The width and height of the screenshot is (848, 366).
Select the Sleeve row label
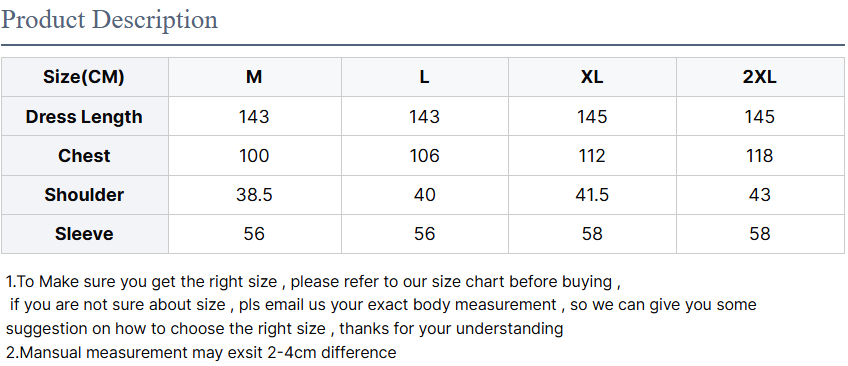pyautogui.click(x=84, y=234)
